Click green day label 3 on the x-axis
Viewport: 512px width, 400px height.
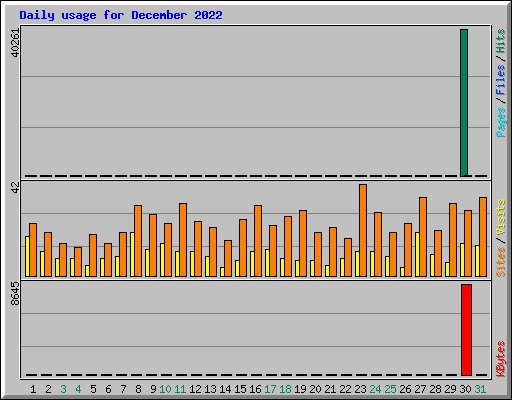point(63,389)
